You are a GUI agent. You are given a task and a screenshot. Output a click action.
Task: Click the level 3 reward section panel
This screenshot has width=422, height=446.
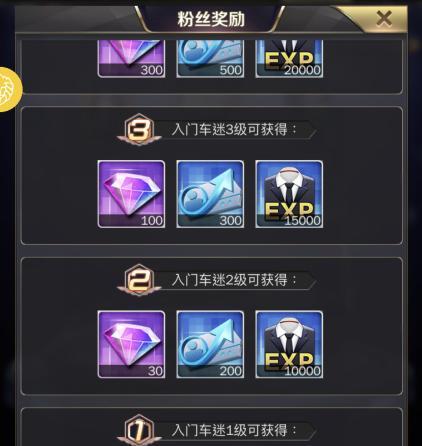212,176
